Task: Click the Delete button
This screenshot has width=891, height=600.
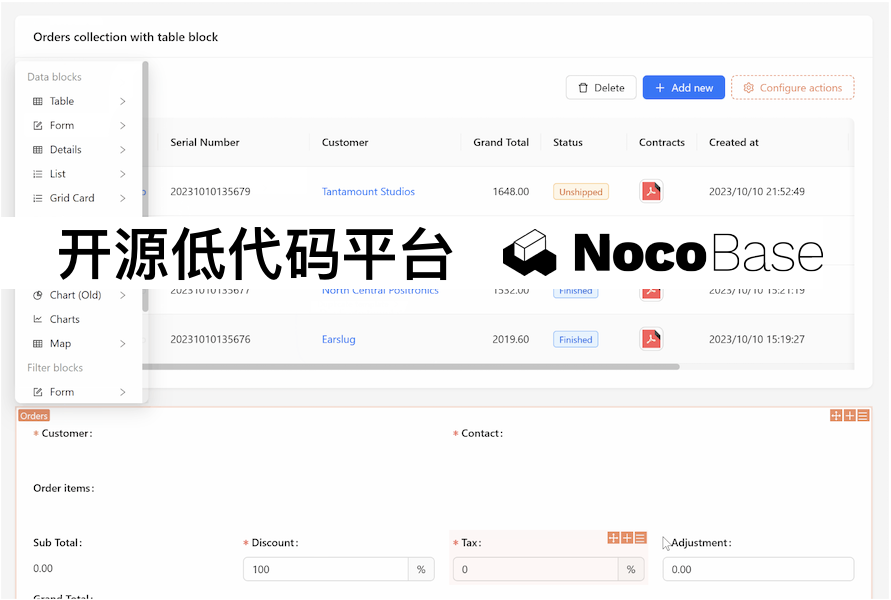Action: (x=601, y=88)
